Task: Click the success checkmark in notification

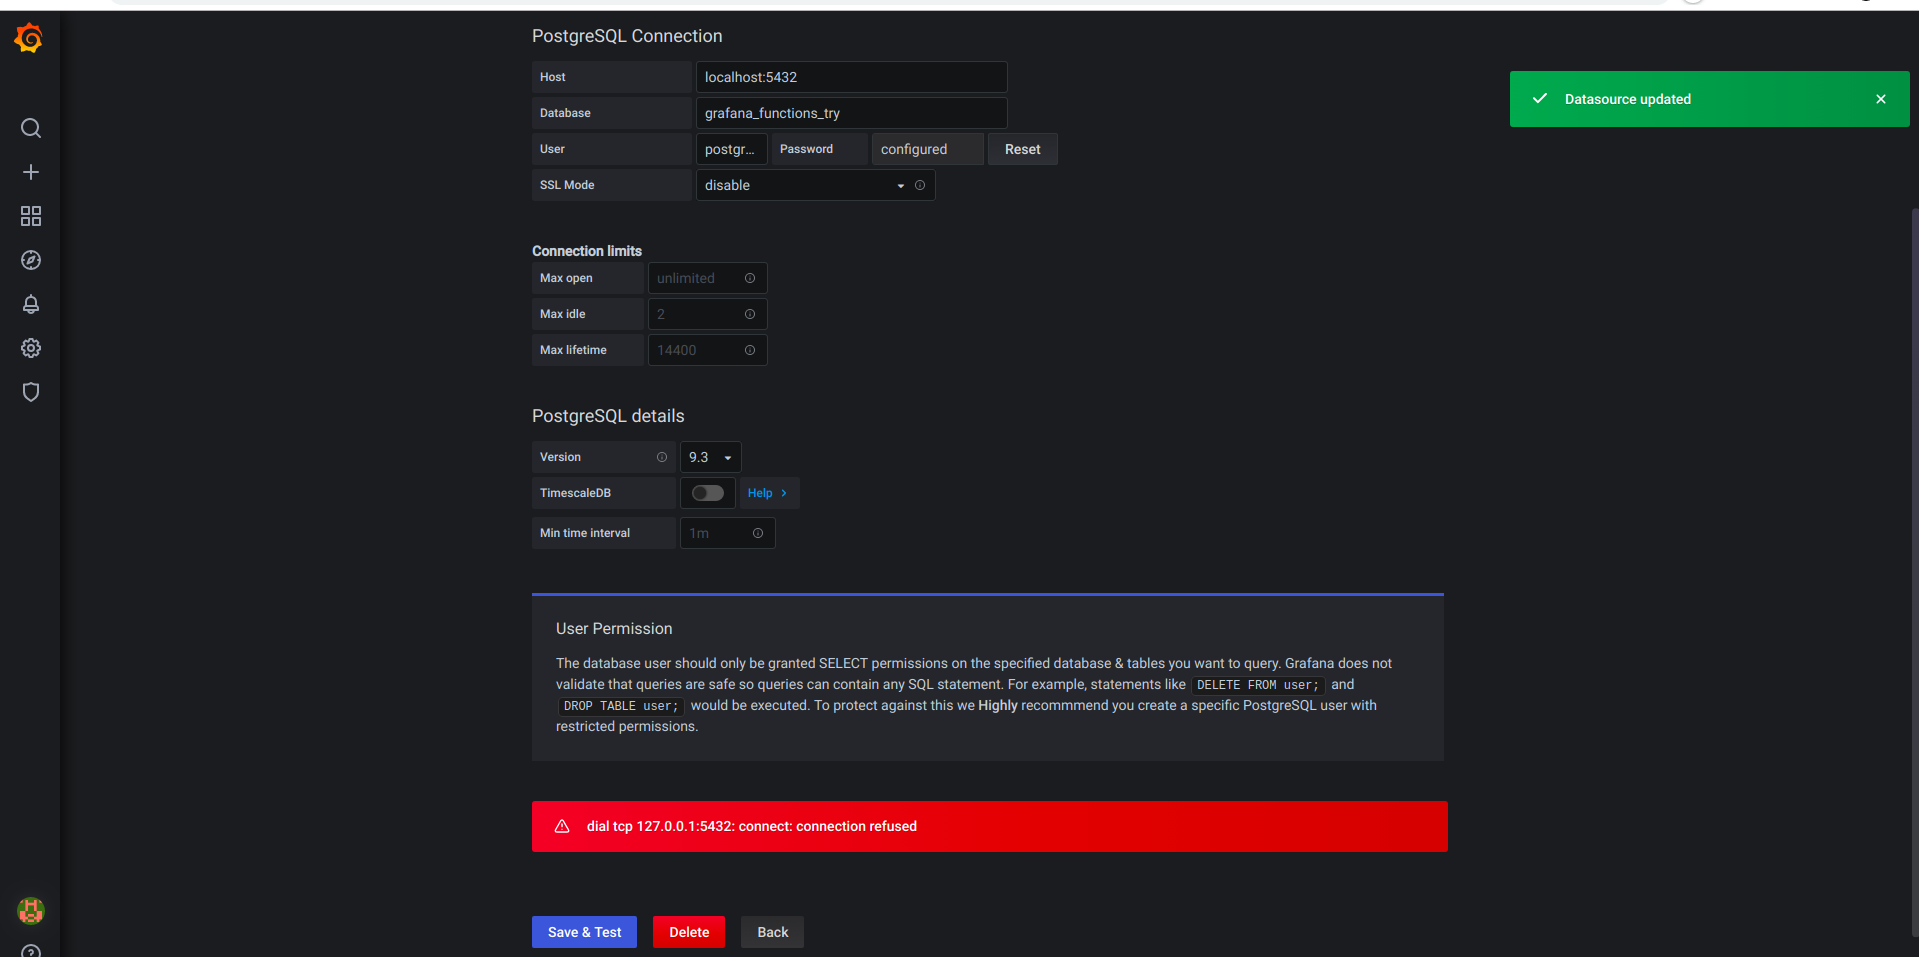Action: coord(1540,98)
